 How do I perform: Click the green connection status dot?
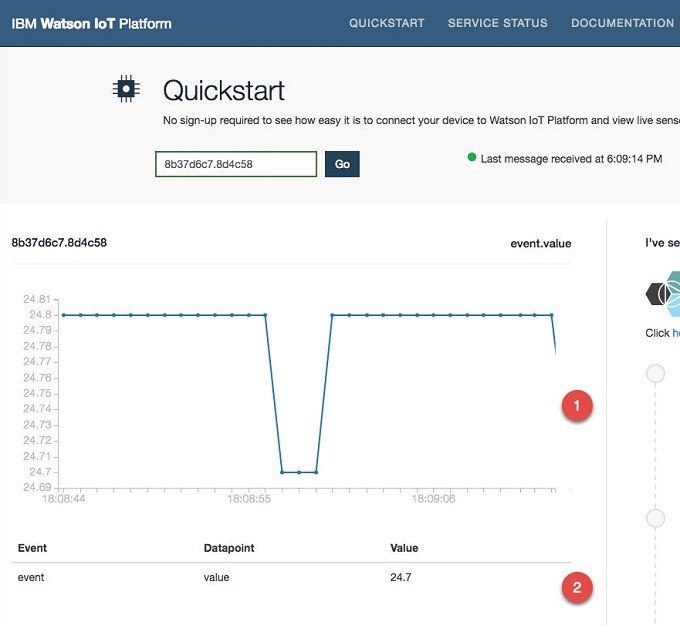[472, 157]
